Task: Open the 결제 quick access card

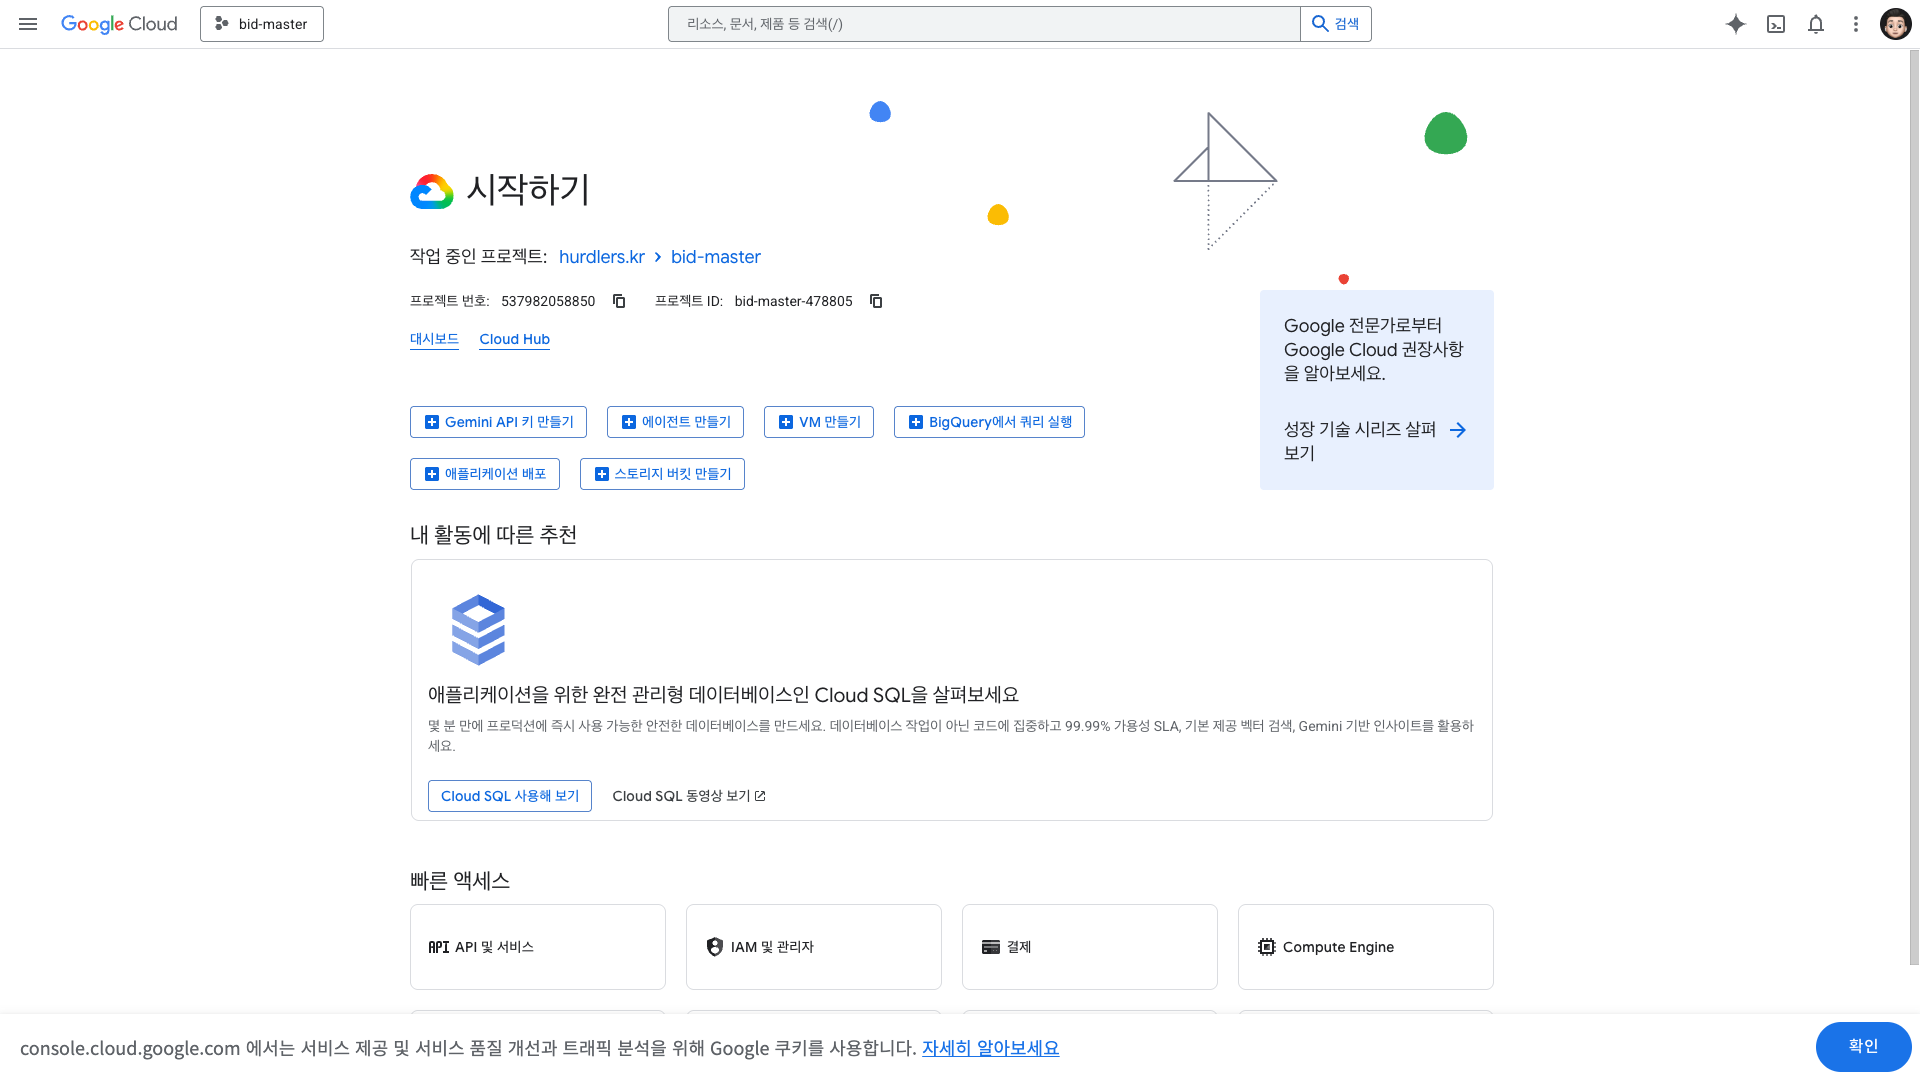Action: (1090, 947)
